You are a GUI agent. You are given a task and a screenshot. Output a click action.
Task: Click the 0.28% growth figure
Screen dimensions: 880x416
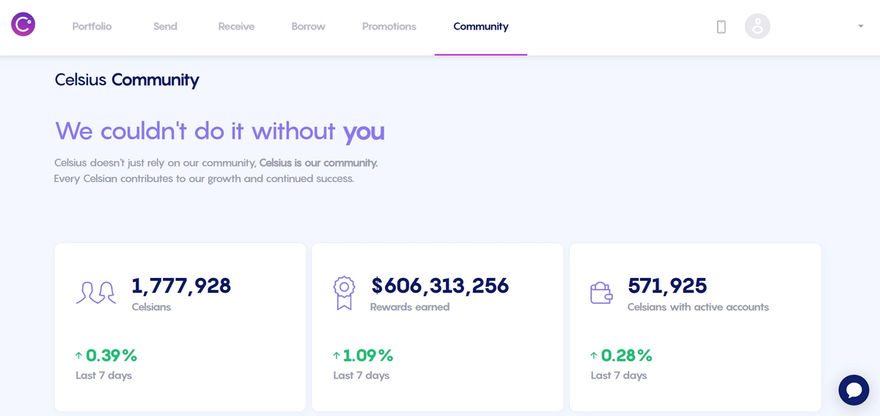[626, 355]
